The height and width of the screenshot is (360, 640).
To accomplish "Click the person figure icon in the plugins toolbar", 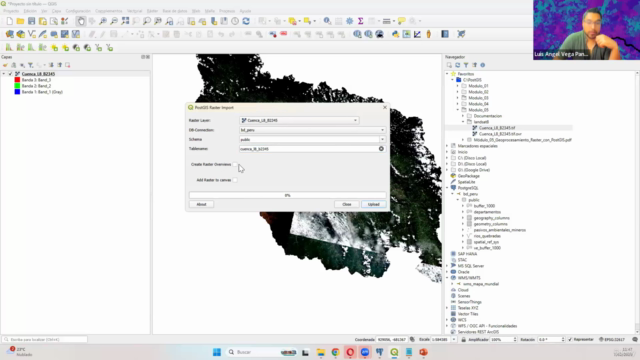I will pos(429,34).
